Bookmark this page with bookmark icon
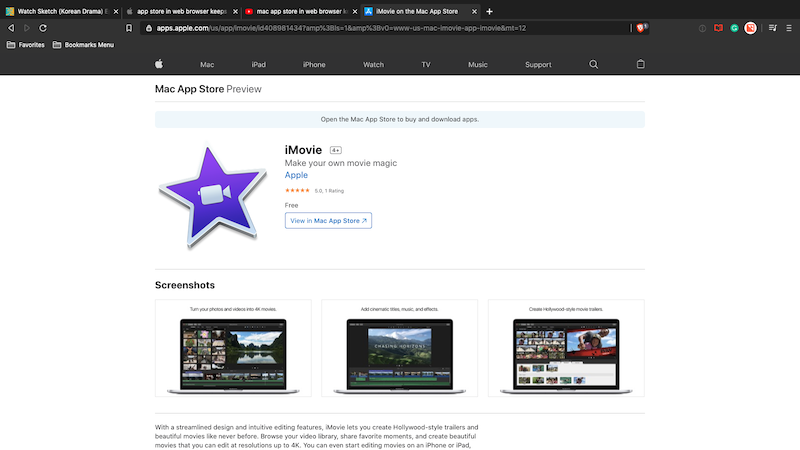This screenshot has width=800, height=450. click(x=129, y=28)
